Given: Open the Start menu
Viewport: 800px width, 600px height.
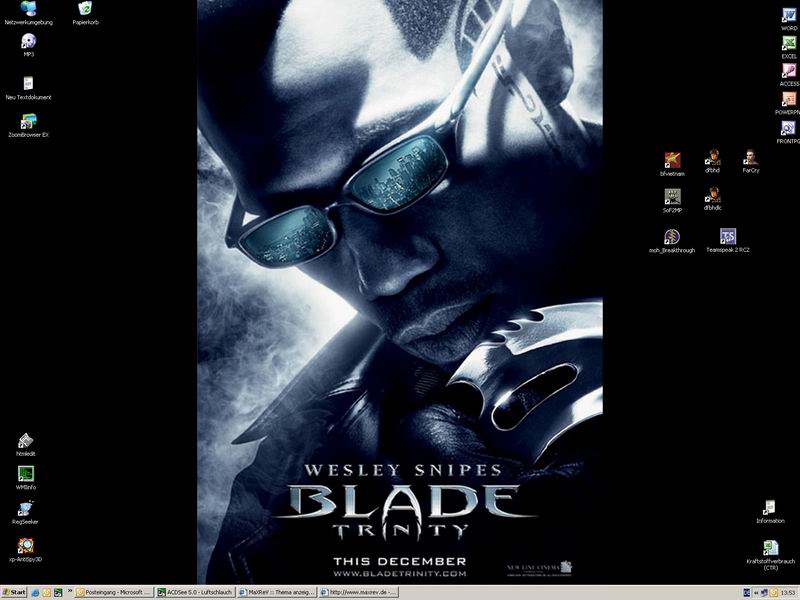Looking at the screenshot, I should (x=14, y=593).
